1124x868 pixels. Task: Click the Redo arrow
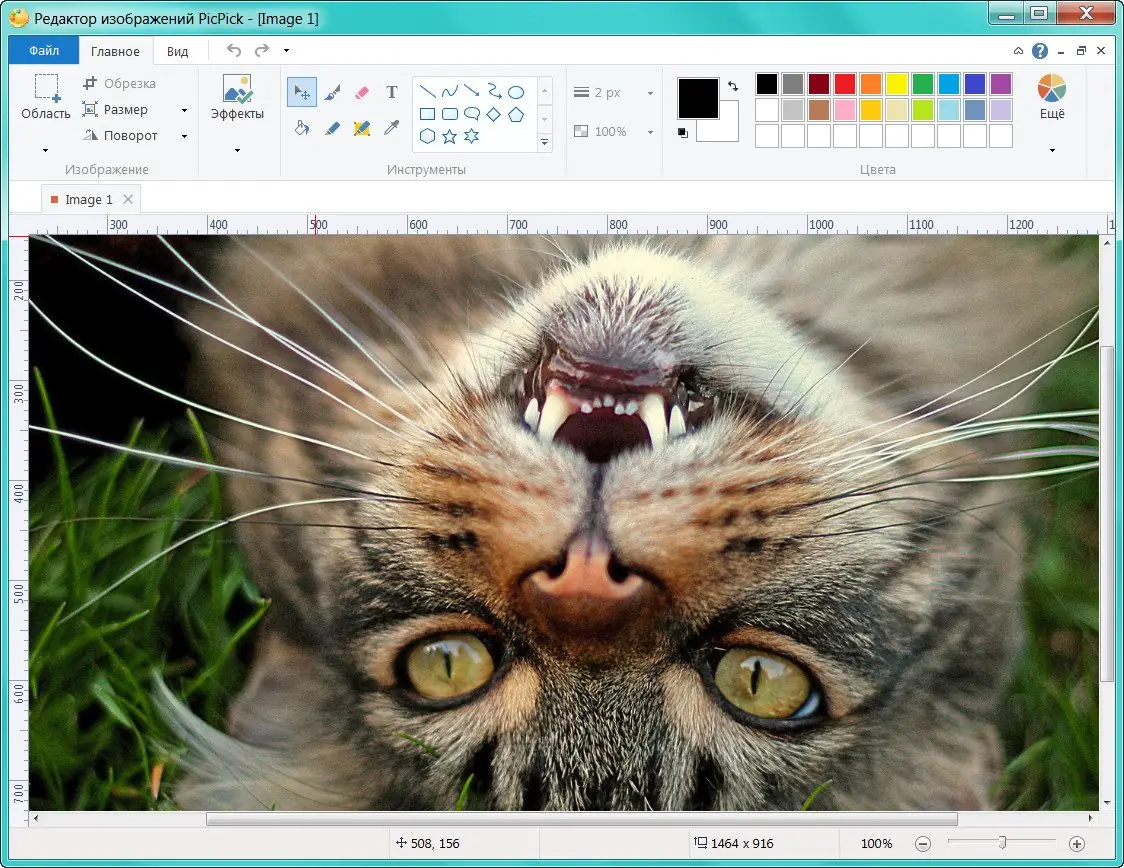tap(262, 50)
